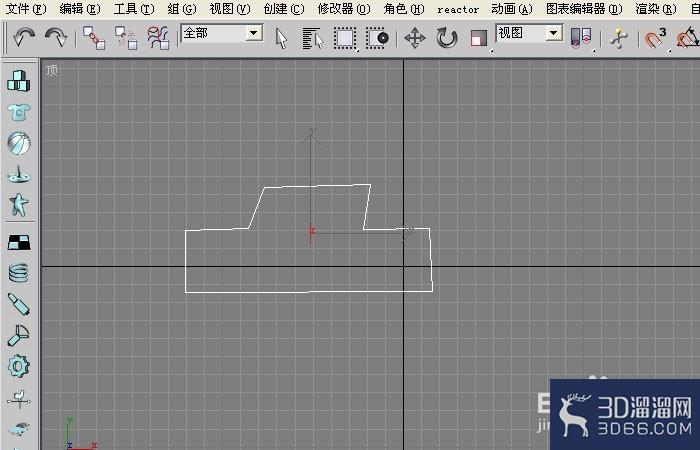
Task: Open the 文件(F) menu
Action: point(26,9)
